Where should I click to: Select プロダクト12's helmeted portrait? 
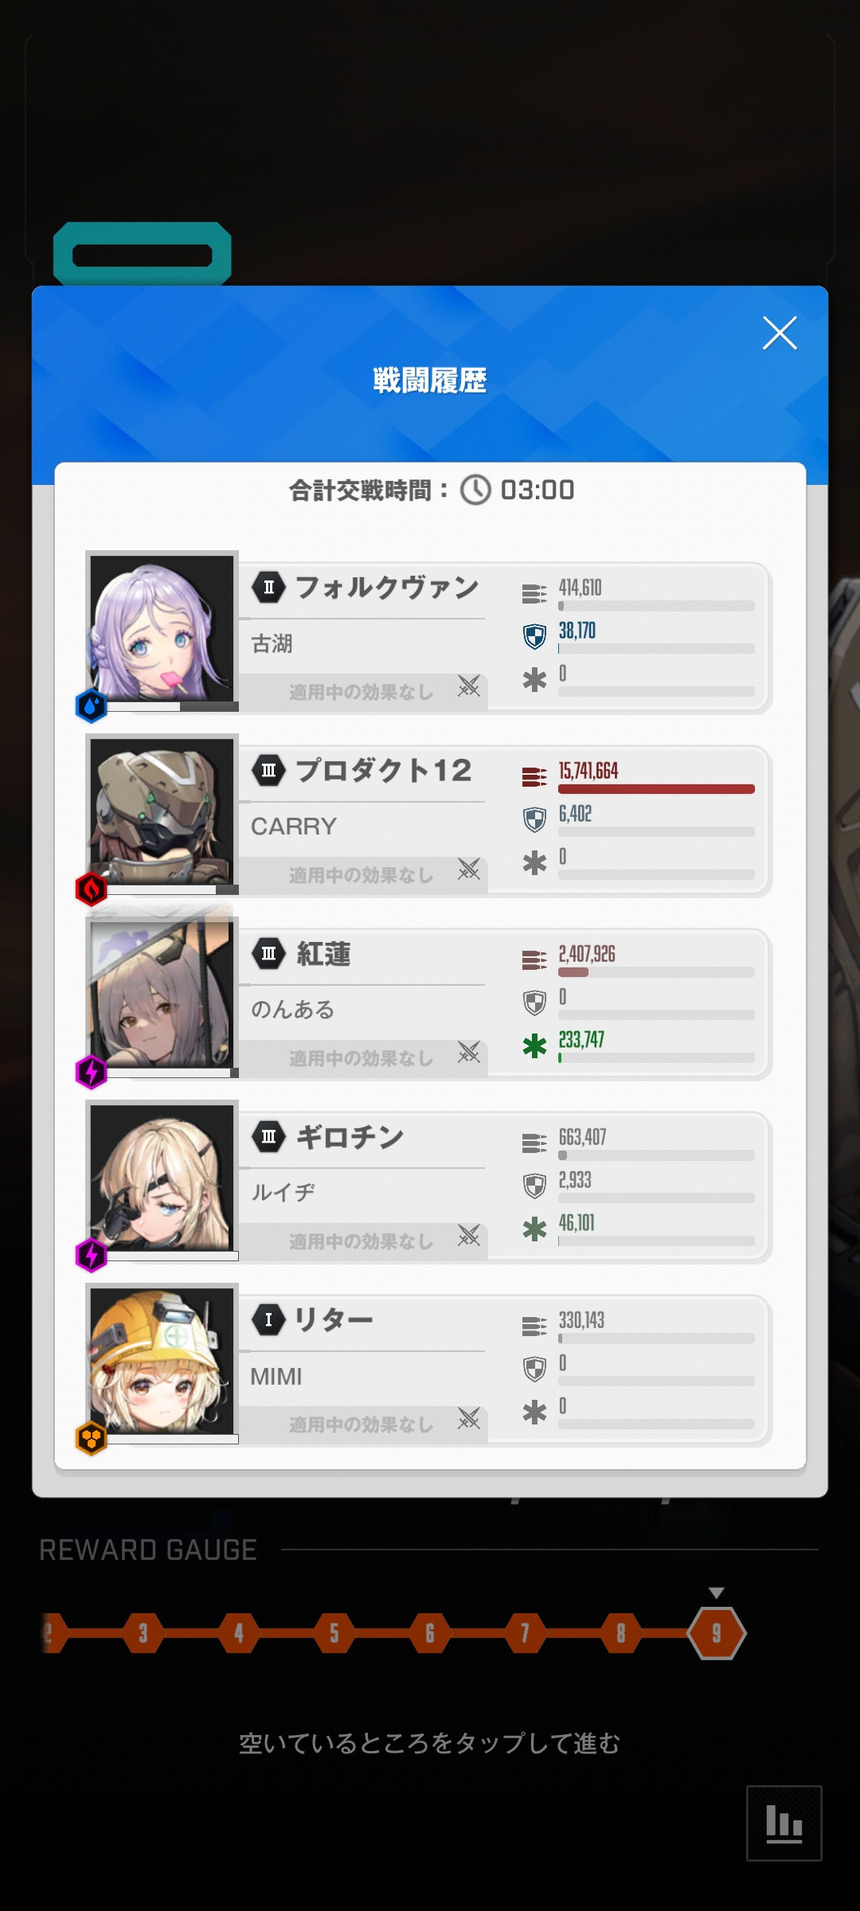pyautogui.click(x=162, y=812)
